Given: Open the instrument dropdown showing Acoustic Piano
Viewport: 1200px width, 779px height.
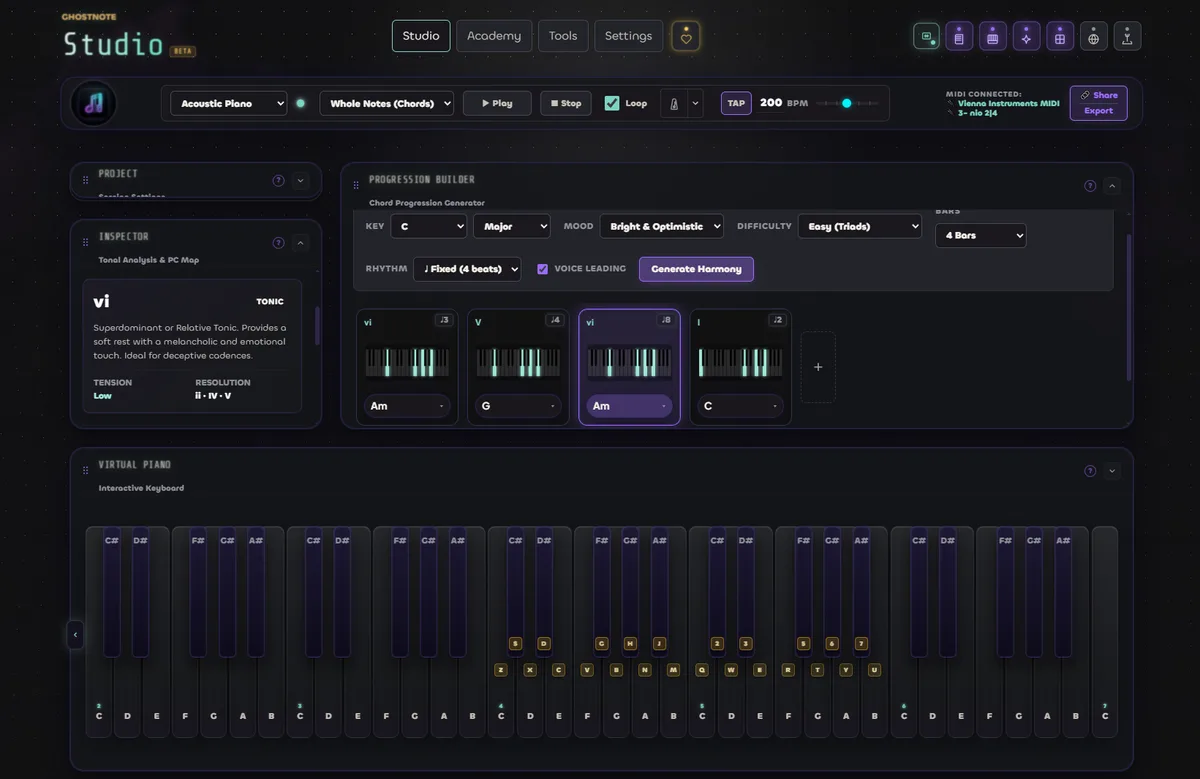Looking at the screenshot, I should [228, 103].
